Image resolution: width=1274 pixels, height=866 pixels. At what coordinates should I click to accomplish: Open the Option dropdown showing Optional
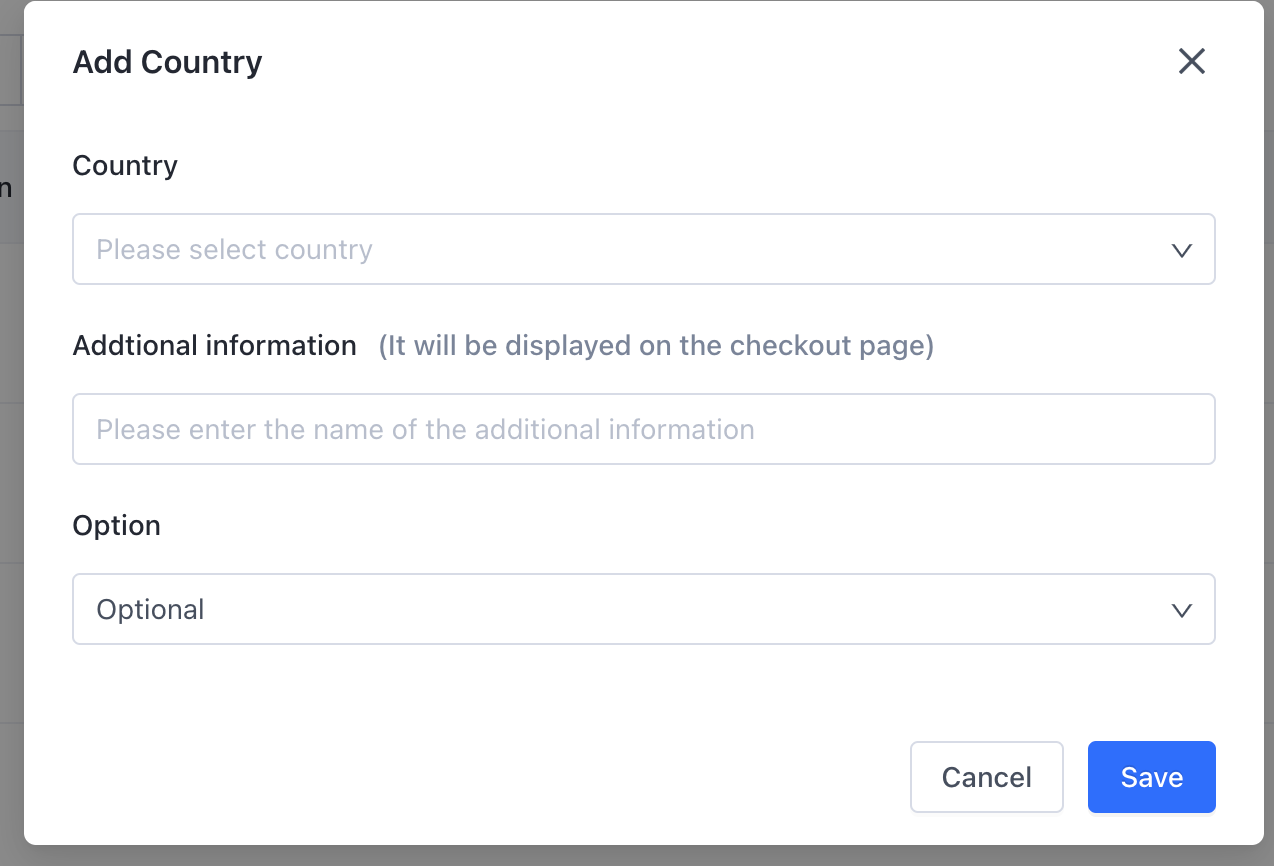point(642,609)
